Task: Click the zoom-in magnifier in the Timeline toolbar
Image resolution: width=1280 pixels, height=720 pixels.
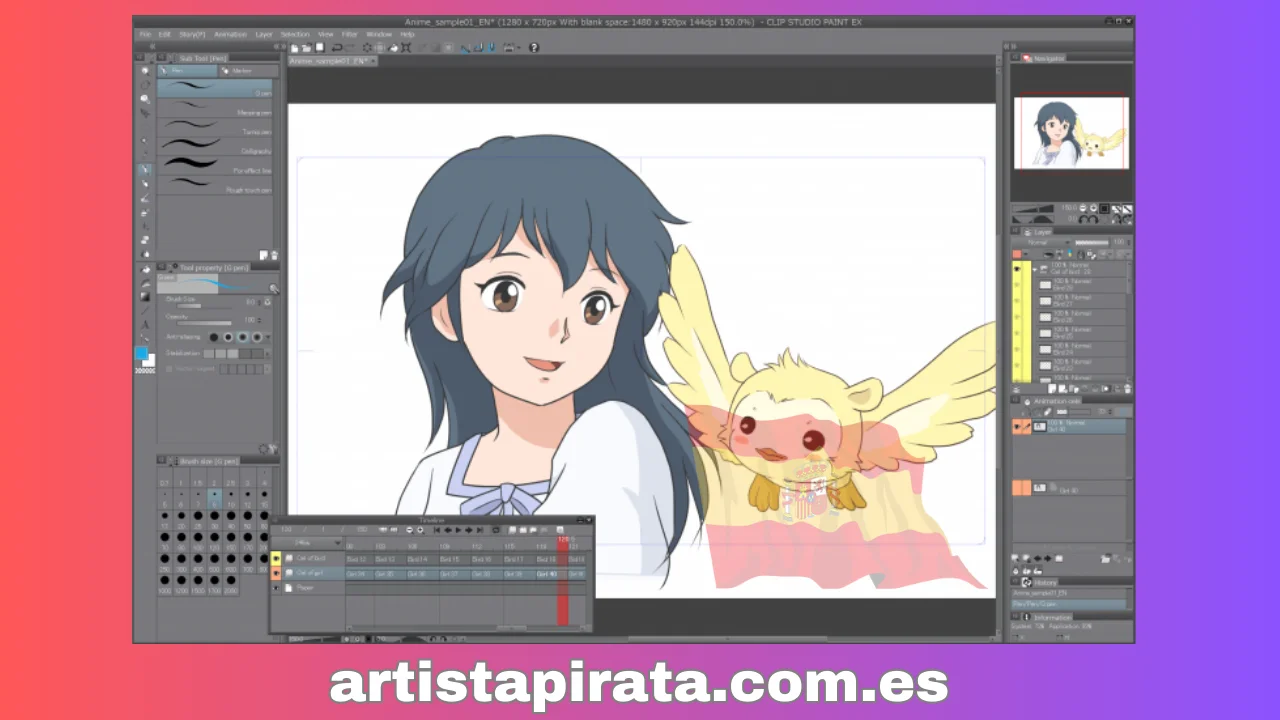Action: click(421, 530)
